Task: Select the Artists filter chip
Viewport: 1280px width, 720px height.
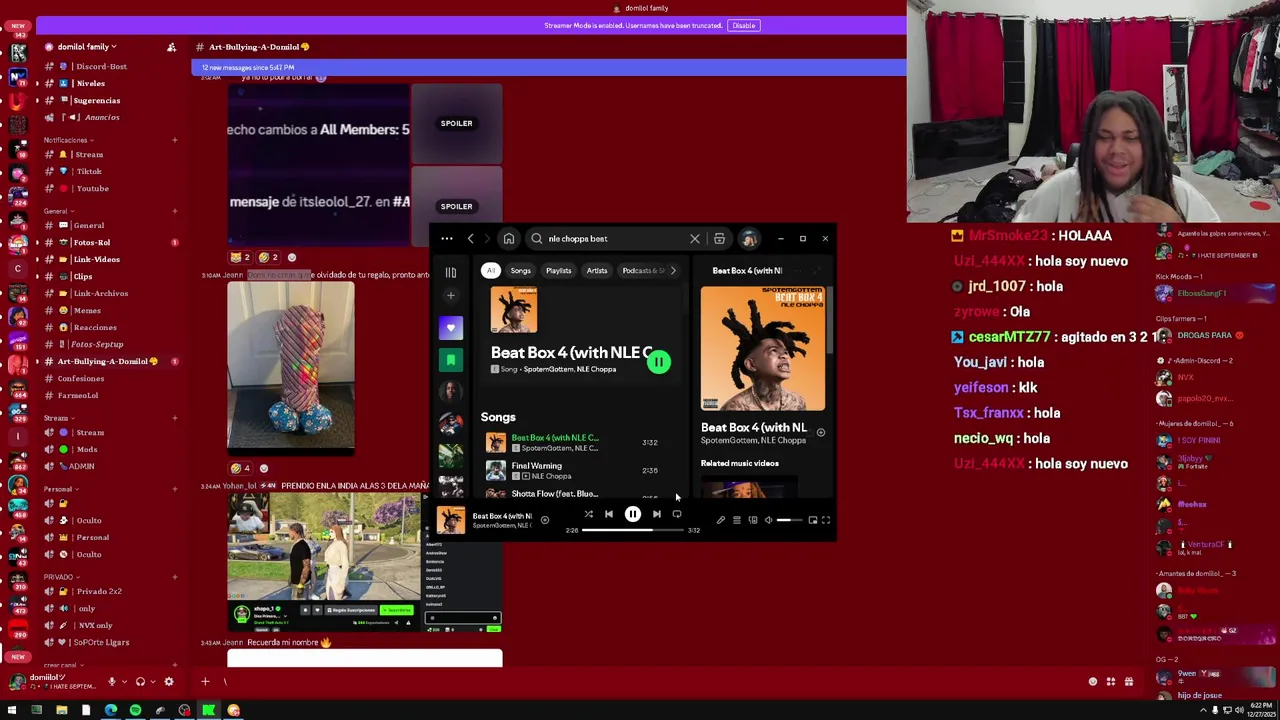Action: coord(597,271)
